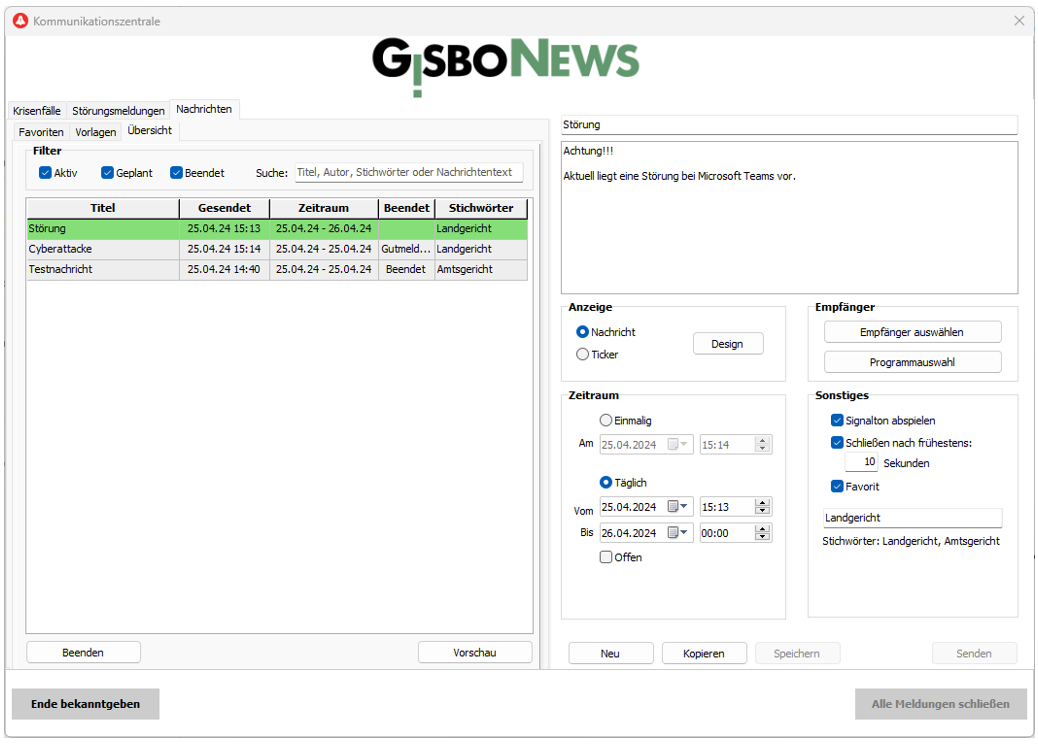Viewport: 1038px width, 744px height.
Task: Click the Vorschau button
Action: [475, 652]
